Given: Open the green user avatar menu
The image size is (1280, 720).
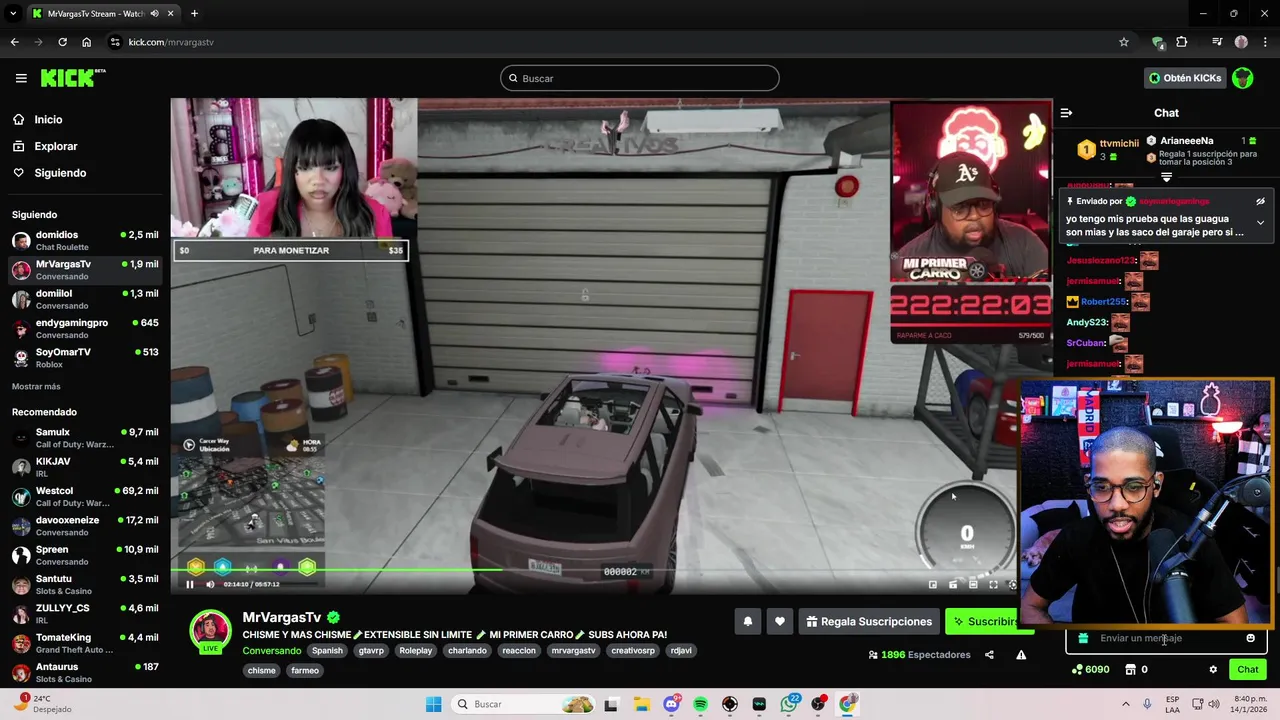Looking at the screenshot, I should click(1243, 78).
